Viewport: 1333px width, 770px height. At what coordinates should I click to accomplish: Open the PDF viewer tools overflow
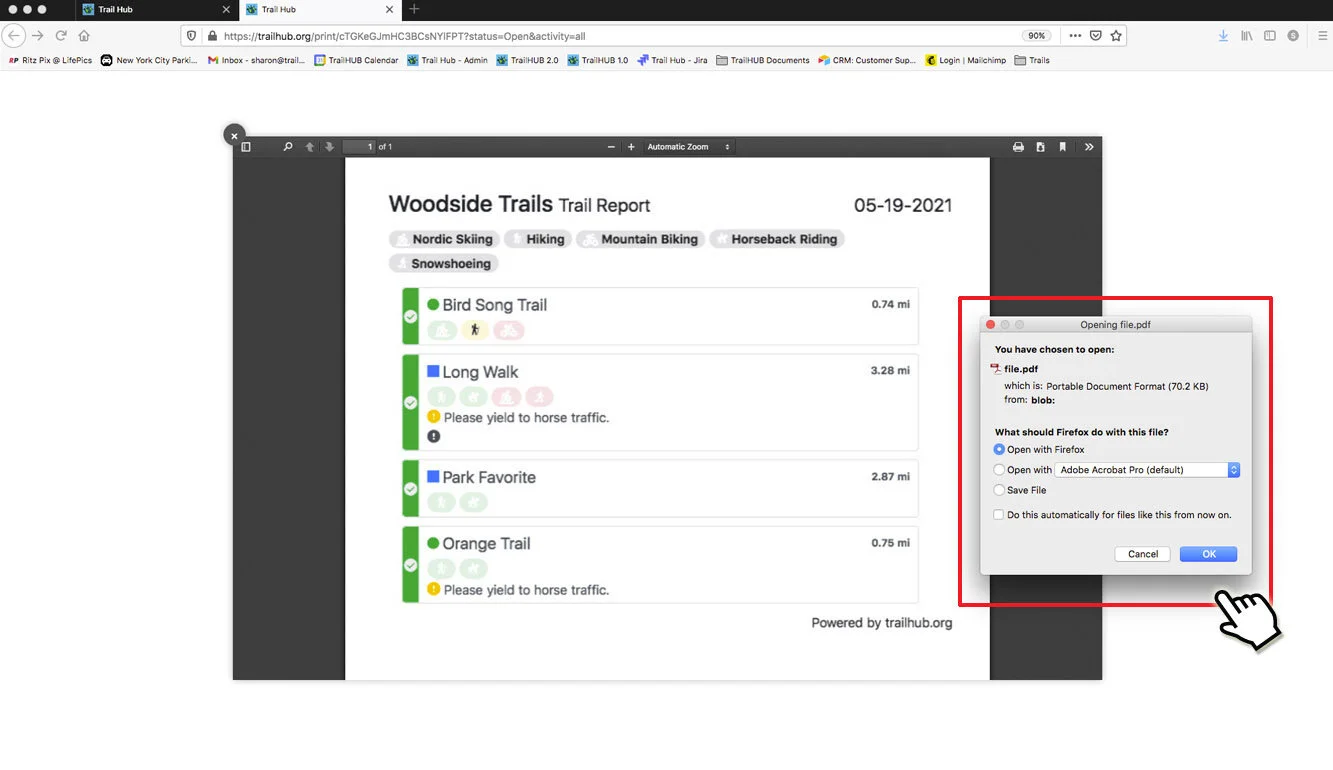pos(1089,147)
